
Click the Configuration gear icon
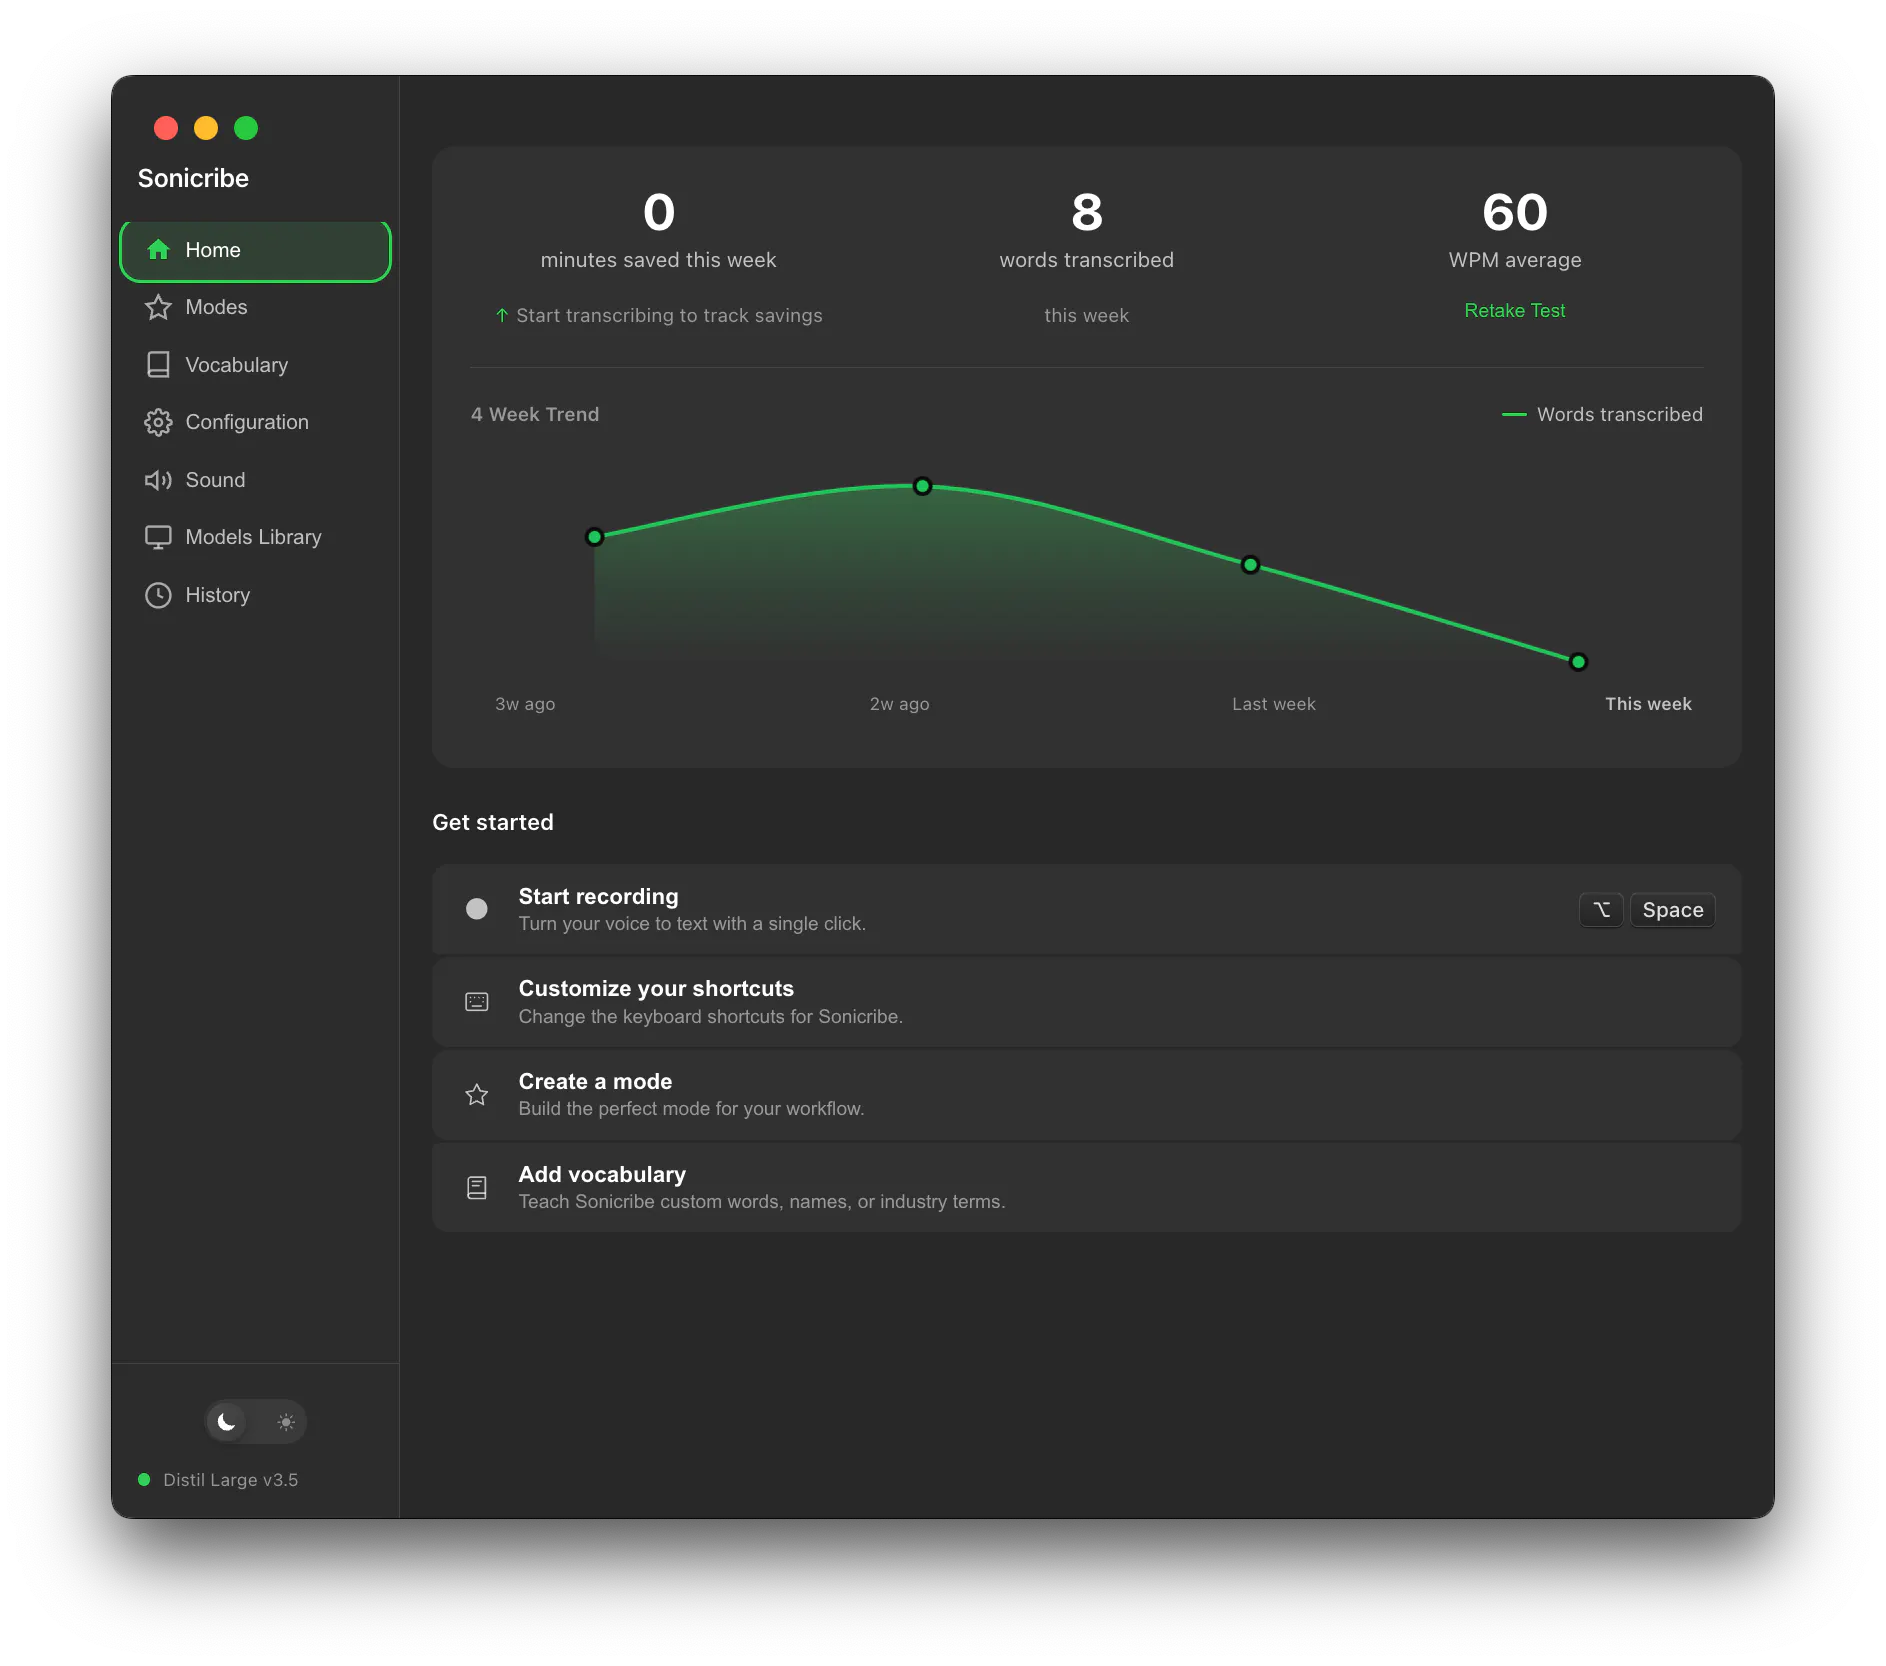158,422
